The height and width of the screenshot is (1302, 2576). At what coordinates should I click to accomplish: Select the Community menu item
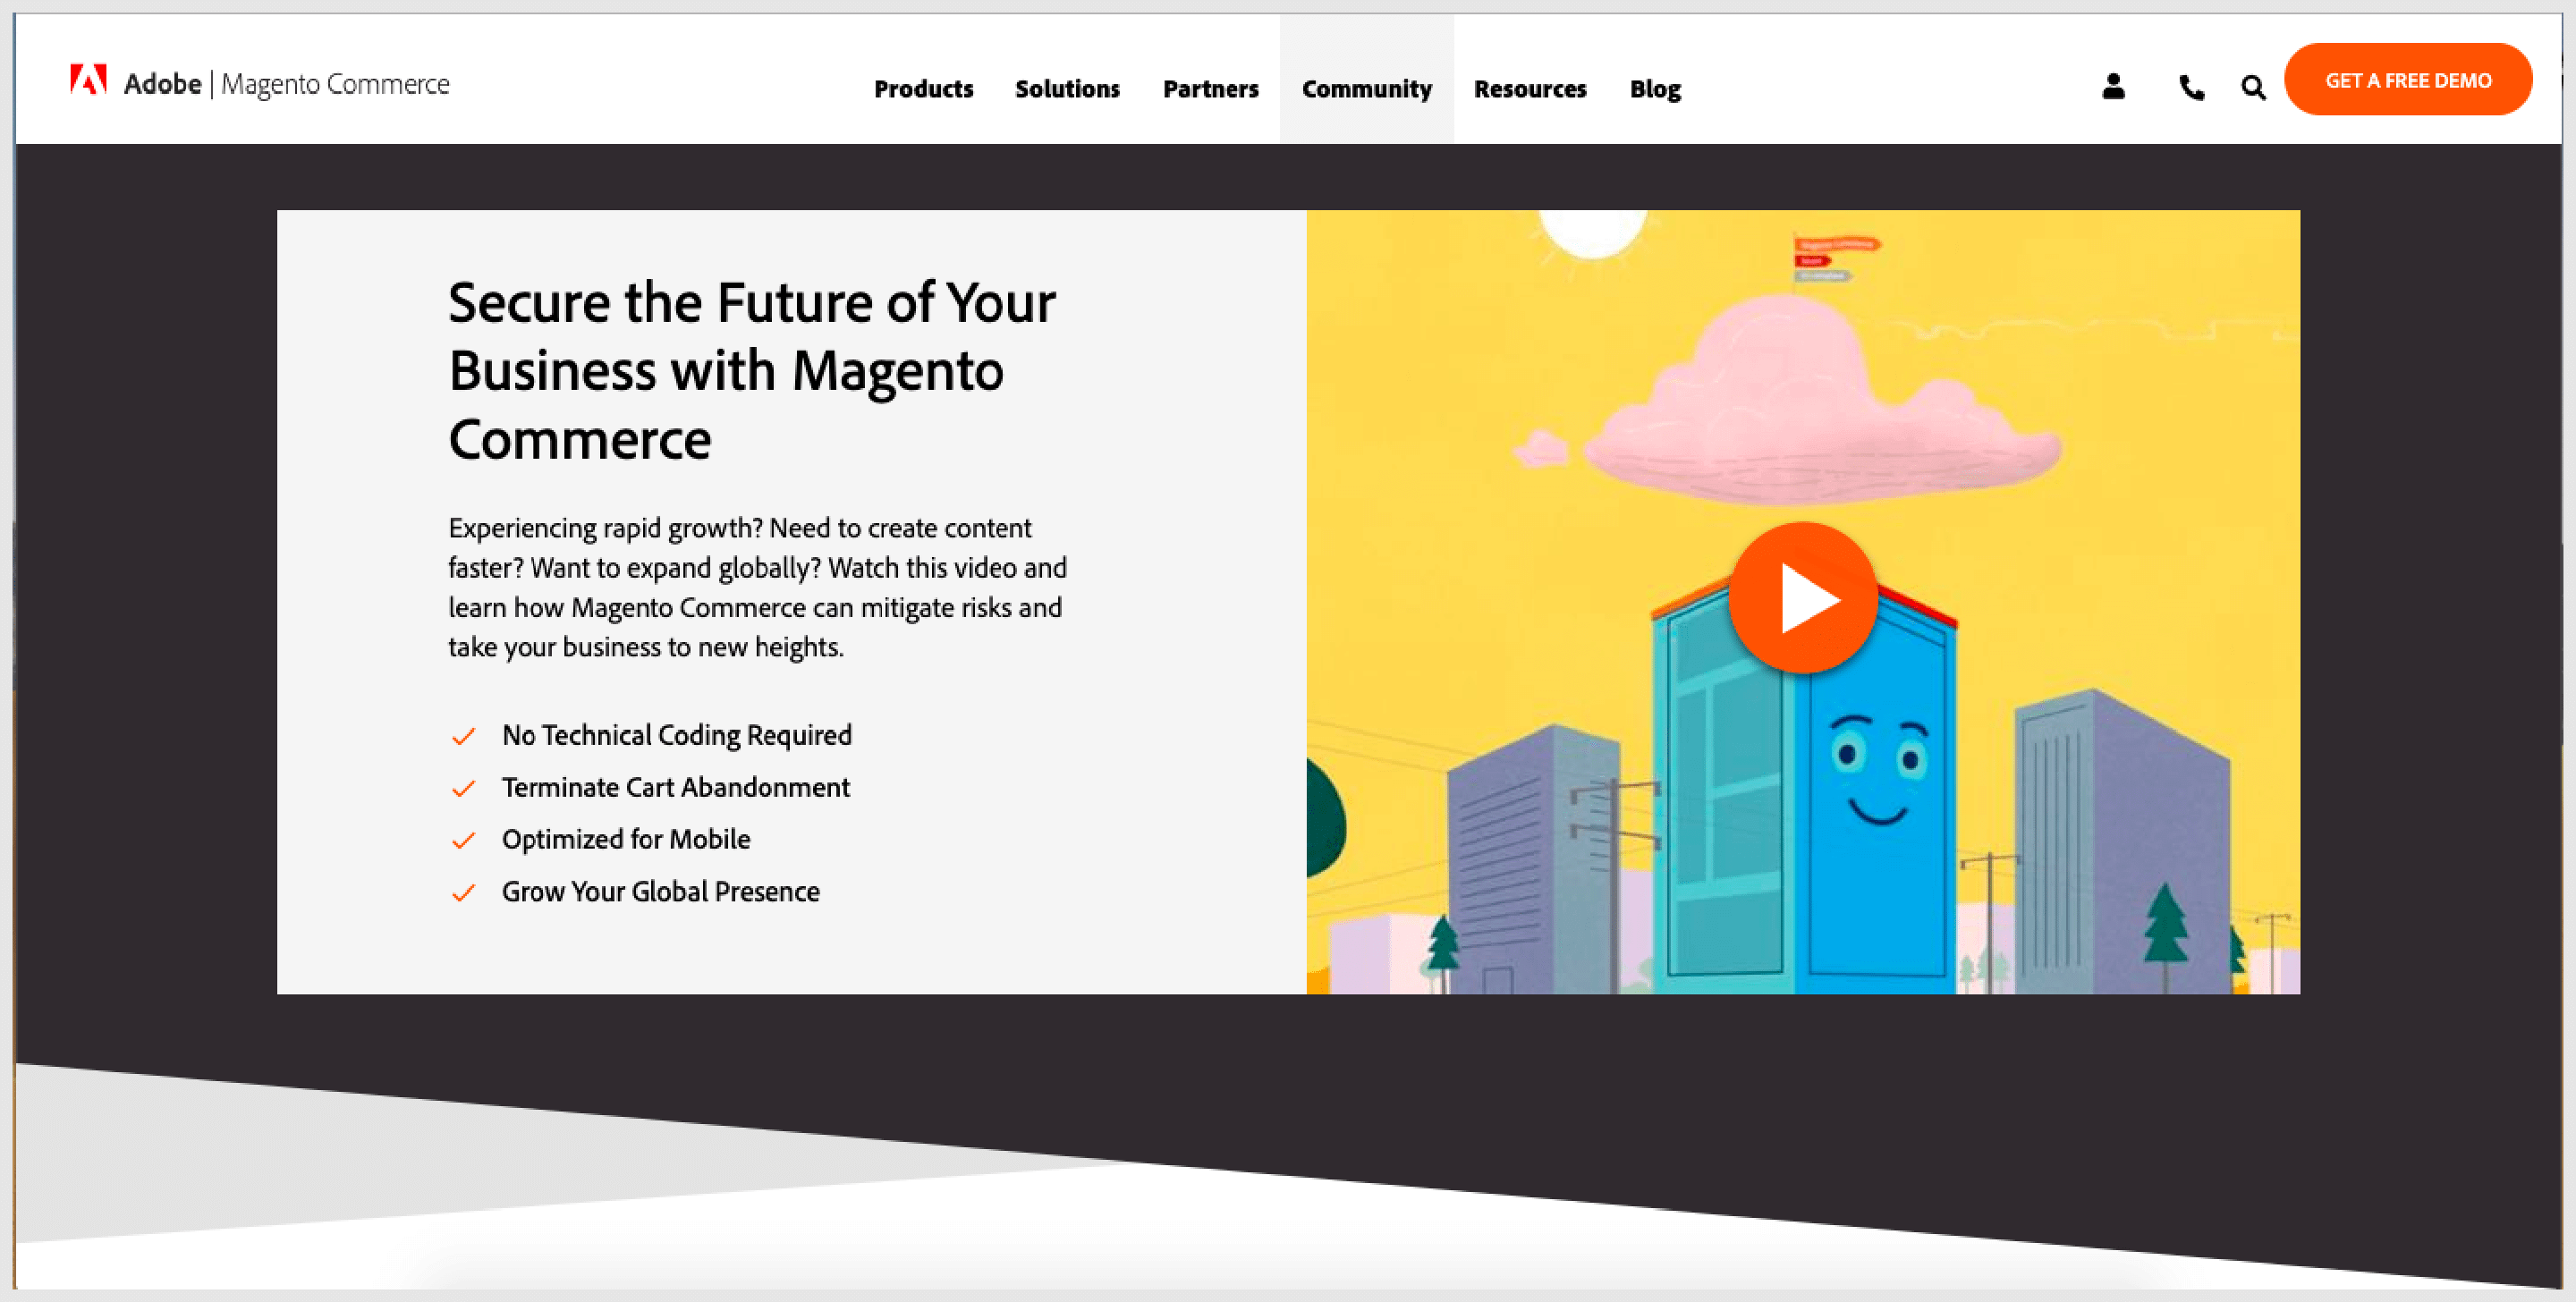point(1367,88)
